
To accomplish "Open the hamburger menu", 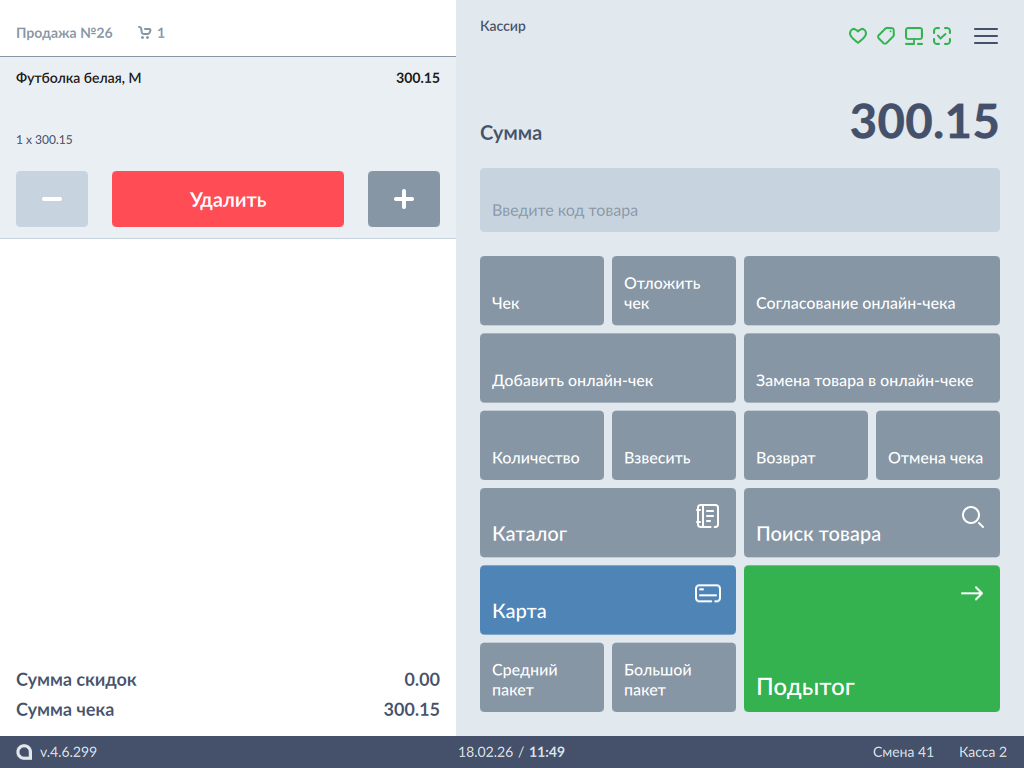I will [986, 36].
